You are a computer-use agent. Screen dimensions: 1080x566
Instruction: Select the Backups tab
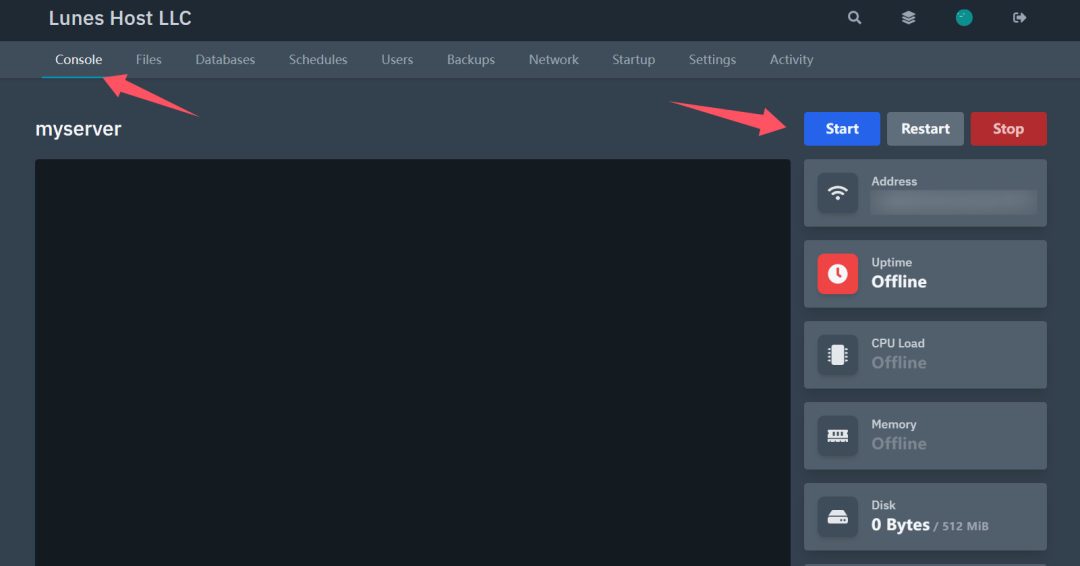pyautogui.click(x=471, y=60)
